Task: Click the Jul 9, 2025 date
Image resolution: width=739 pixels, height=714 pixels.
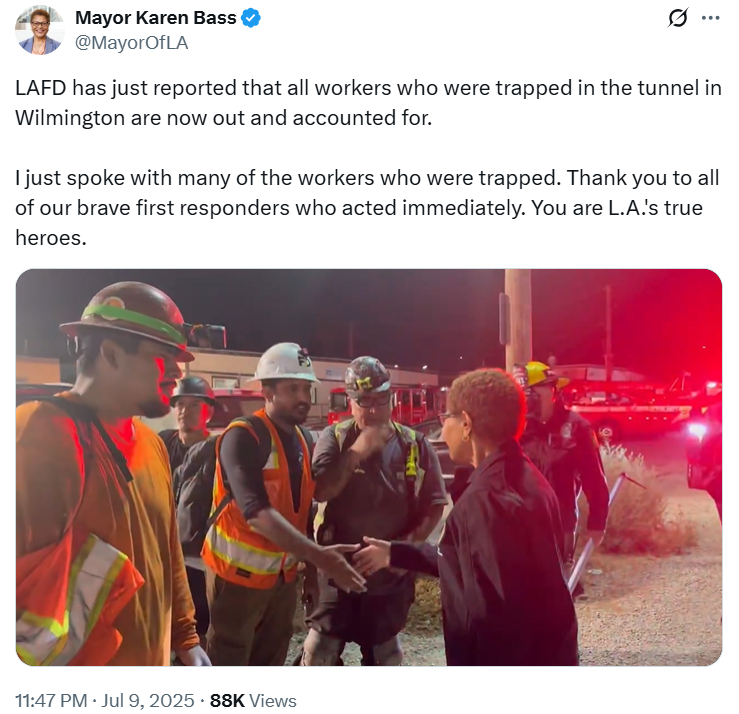Action: pos(148,700)
